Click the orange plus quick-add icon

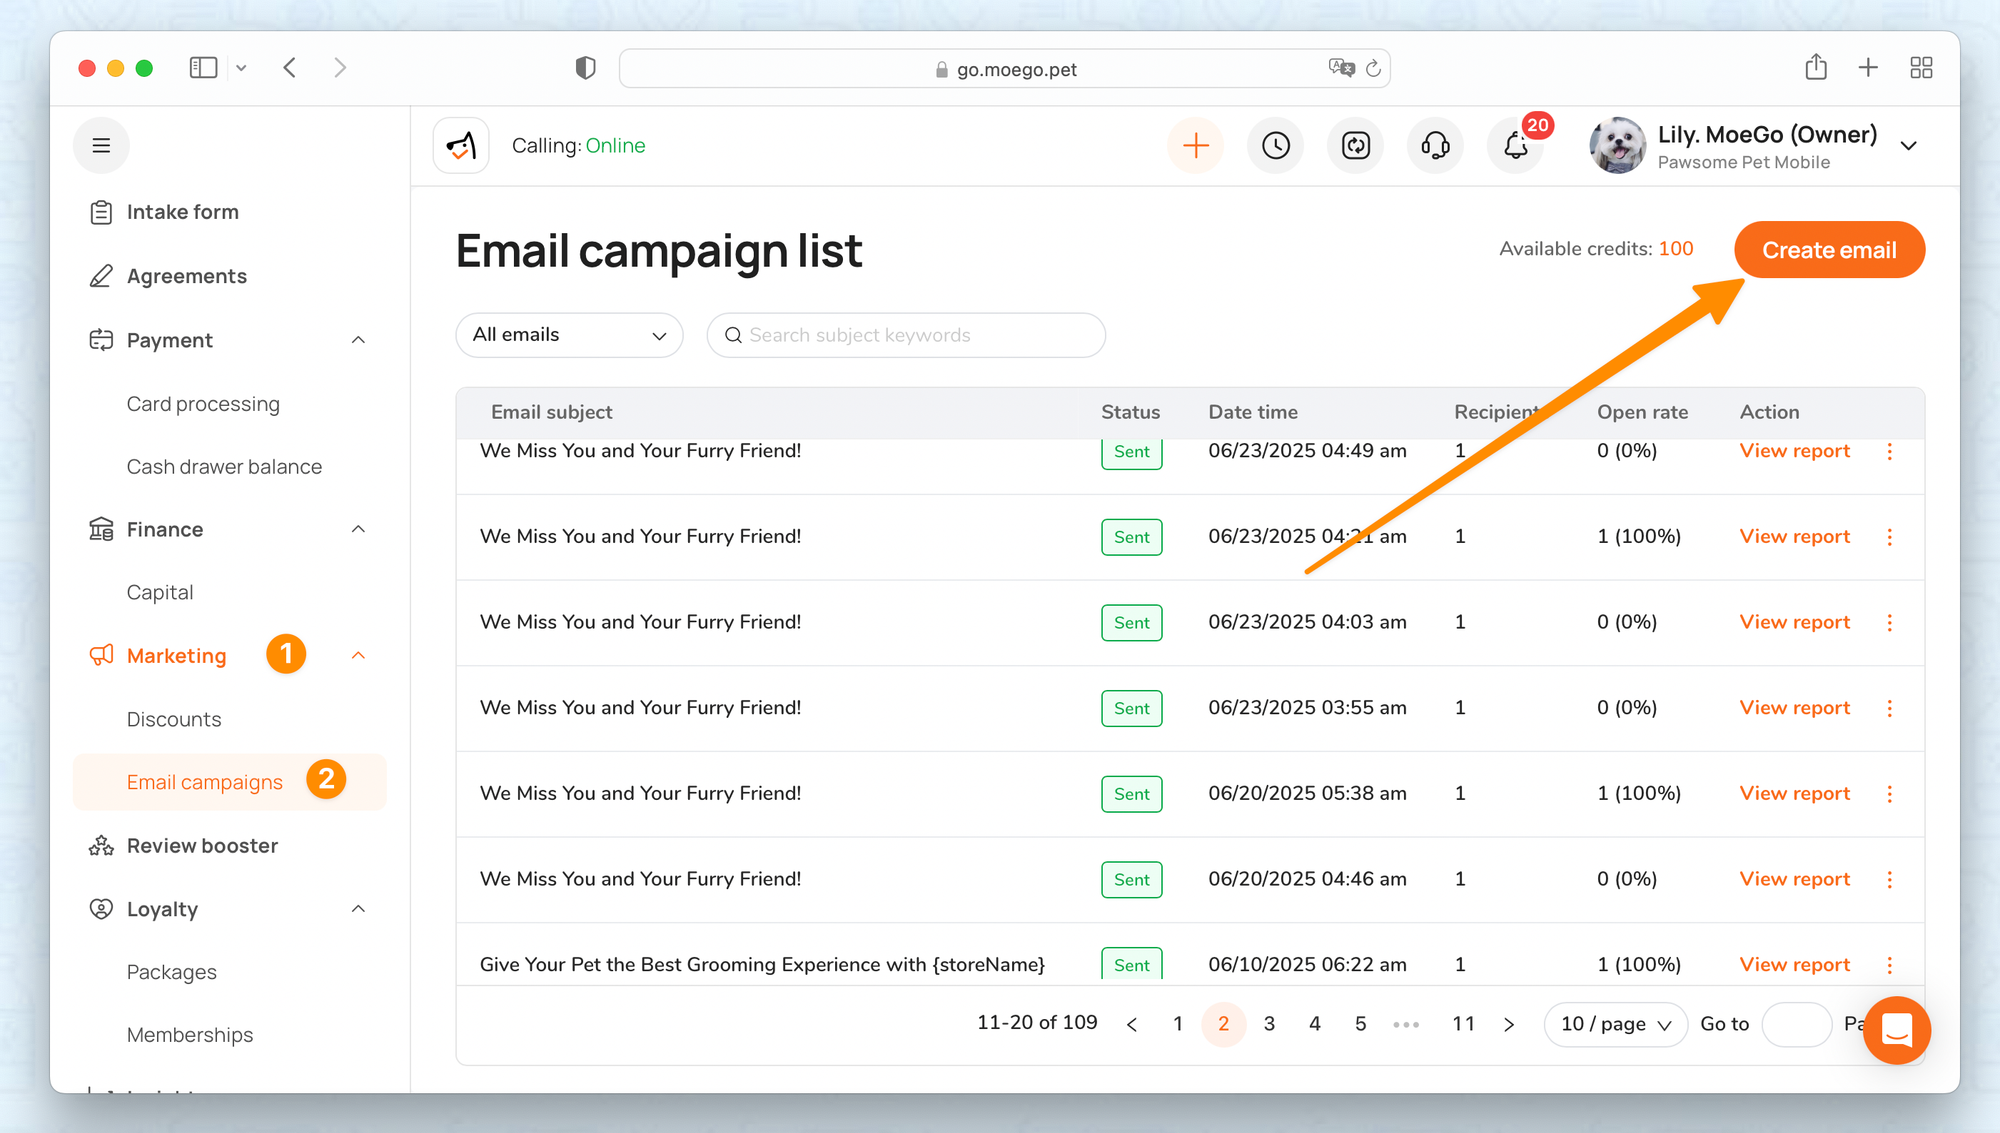click(1195, 146)
